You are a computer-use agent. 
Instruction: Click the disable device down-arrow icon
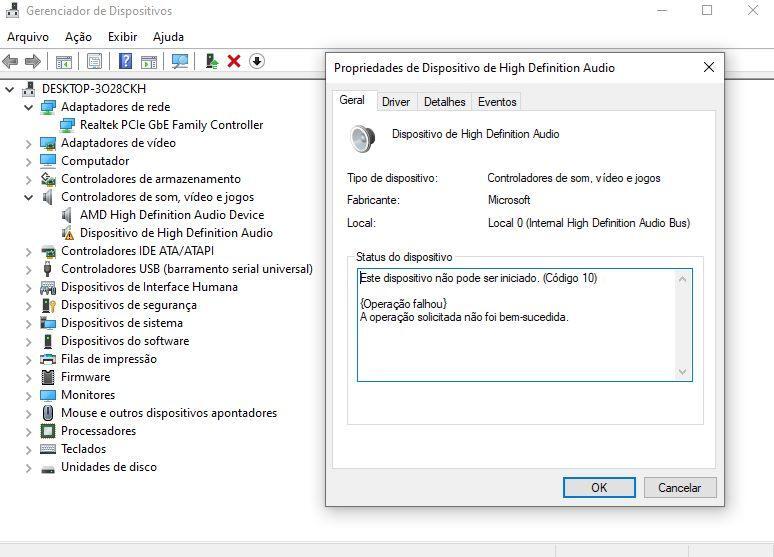coord(257,61)
